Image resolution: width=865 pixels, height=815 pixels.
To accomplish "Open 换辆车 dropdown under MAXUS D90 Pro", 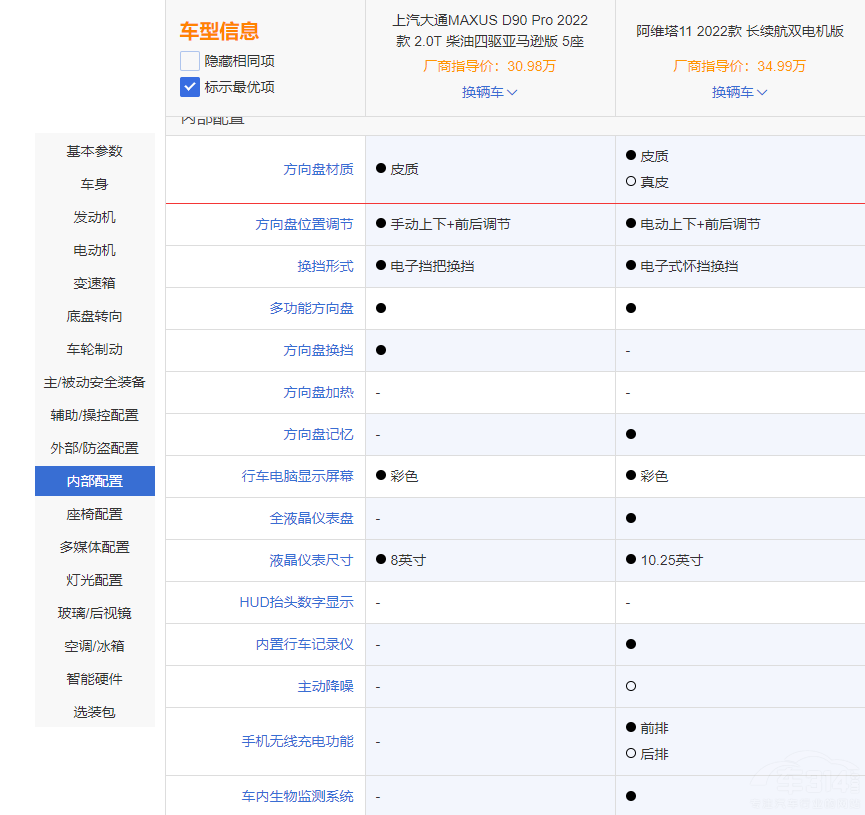I will (489, 92).
